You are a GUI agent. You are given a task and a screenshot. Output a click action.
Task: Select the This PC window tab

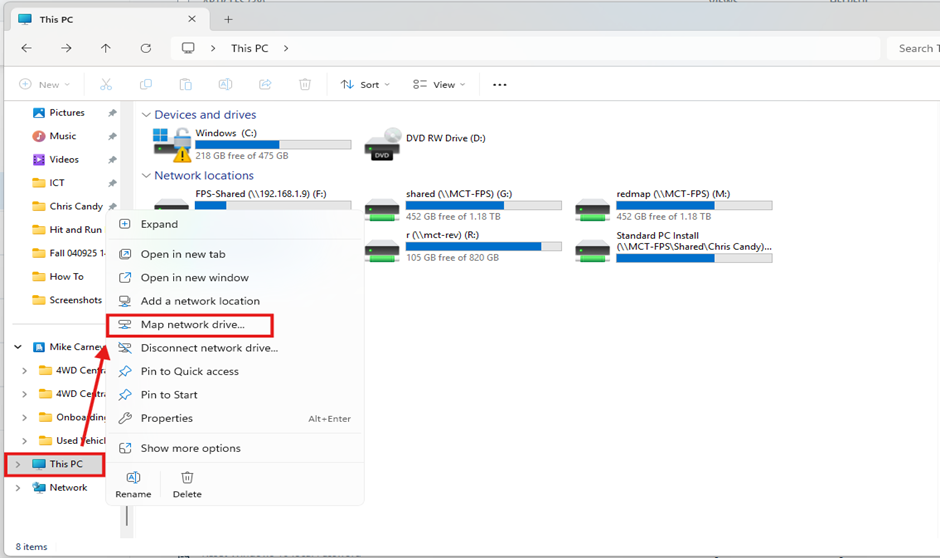click(x=108, y=19)
